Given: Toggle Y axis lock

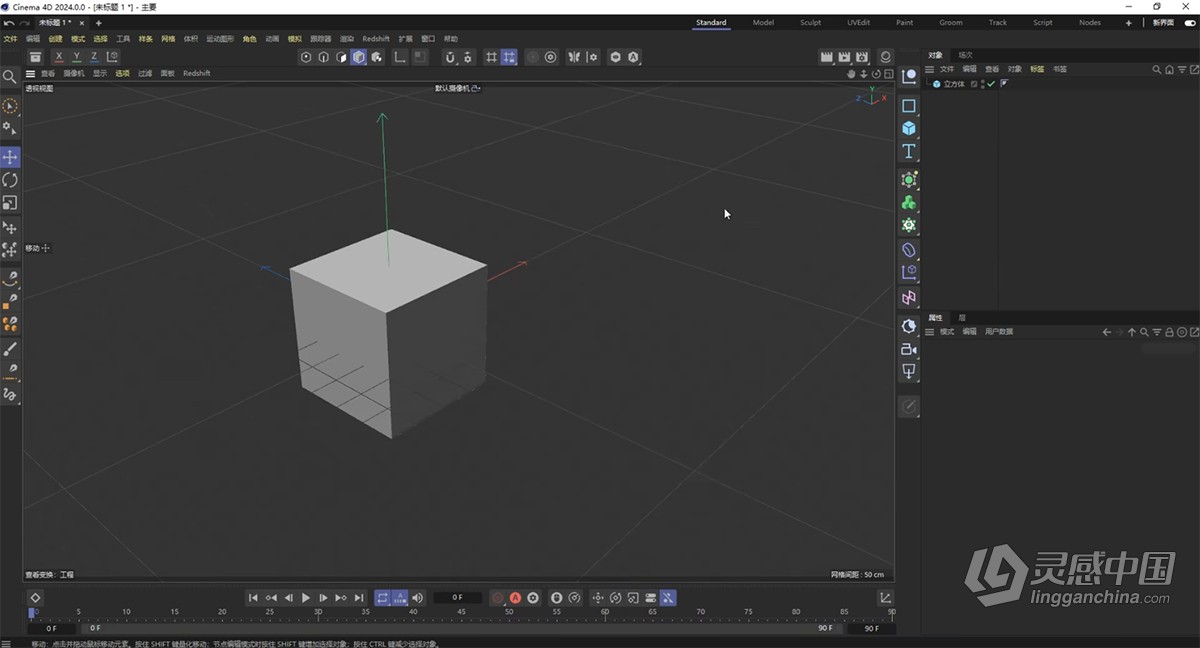Looking at the screenshot, I should click(77, 57).
